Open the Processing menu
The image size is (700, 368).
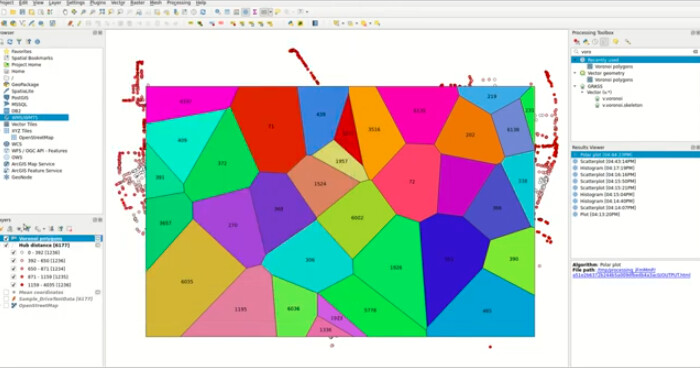click(x=179, y=3)
